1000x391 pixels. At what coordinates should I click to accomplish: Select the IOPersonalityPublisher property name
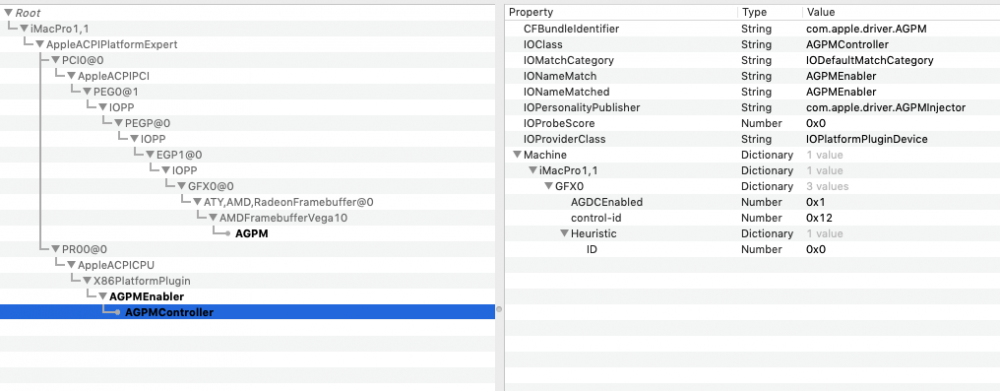point(582,108)
